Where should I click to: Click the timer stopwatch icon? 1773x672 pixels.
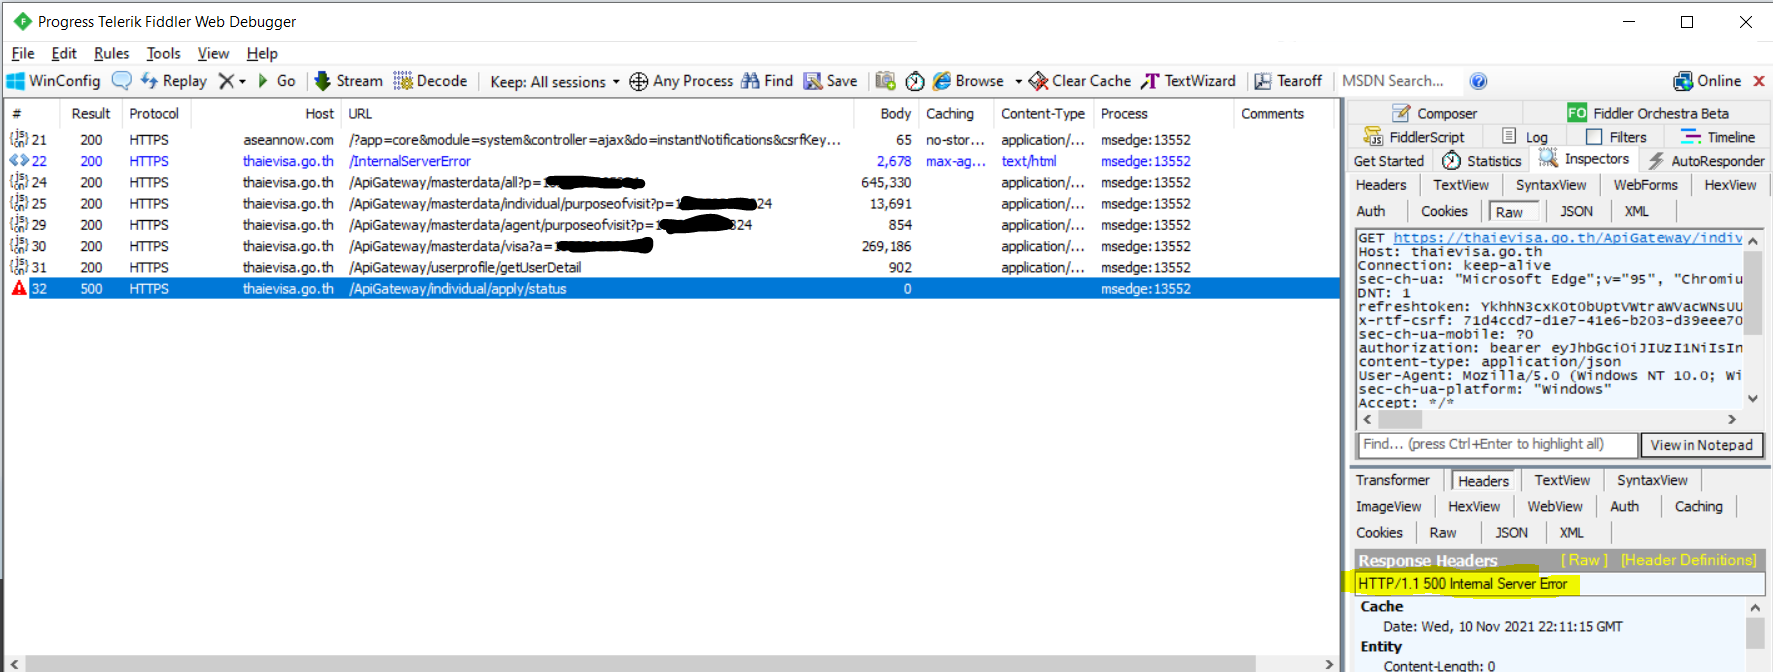pyautogui.click(x=915, y=81)
